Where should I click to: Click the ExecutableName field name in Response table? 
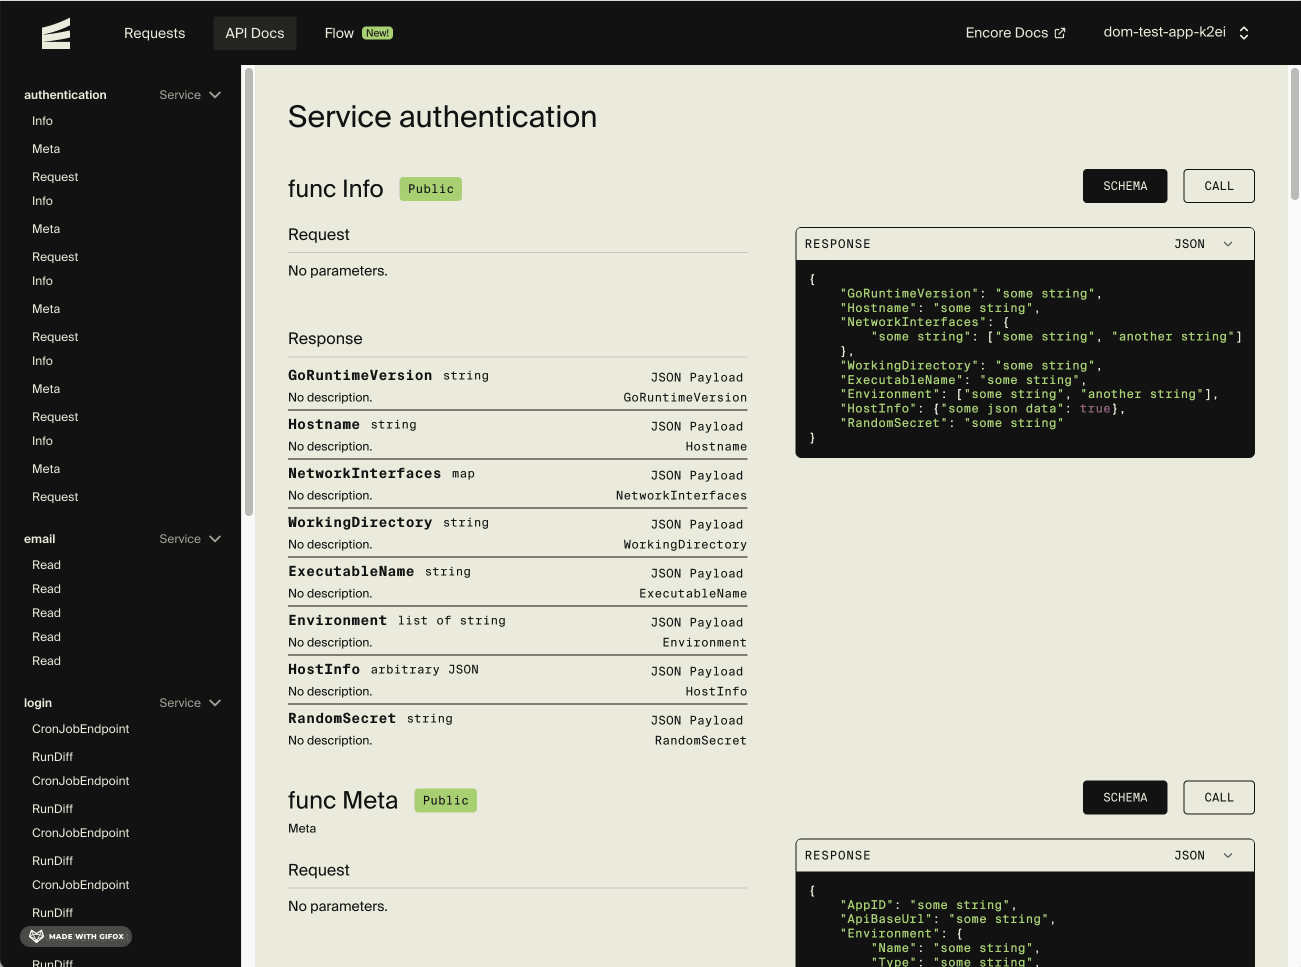(x=351, y=572)
